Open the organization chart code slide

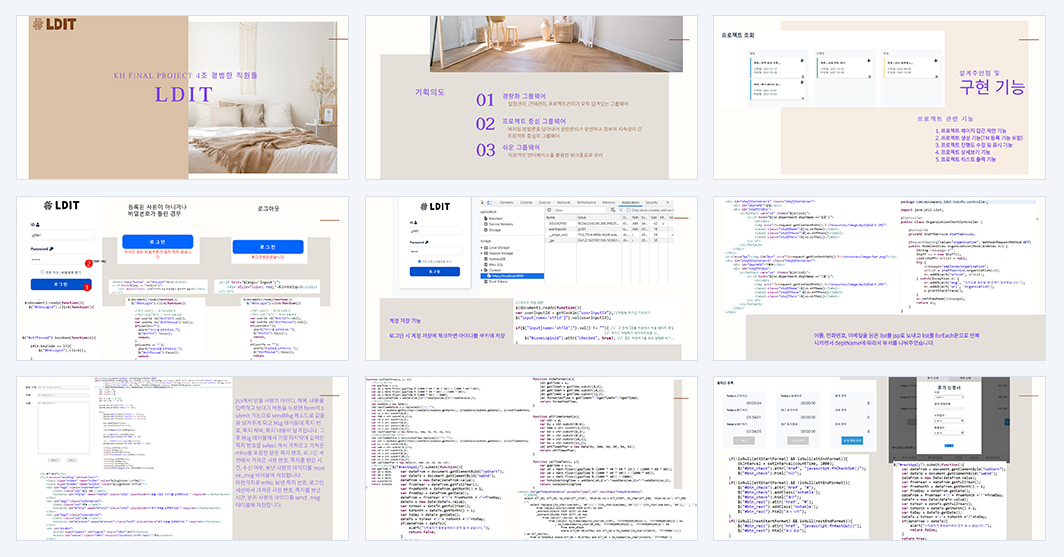tap(879, 279)
